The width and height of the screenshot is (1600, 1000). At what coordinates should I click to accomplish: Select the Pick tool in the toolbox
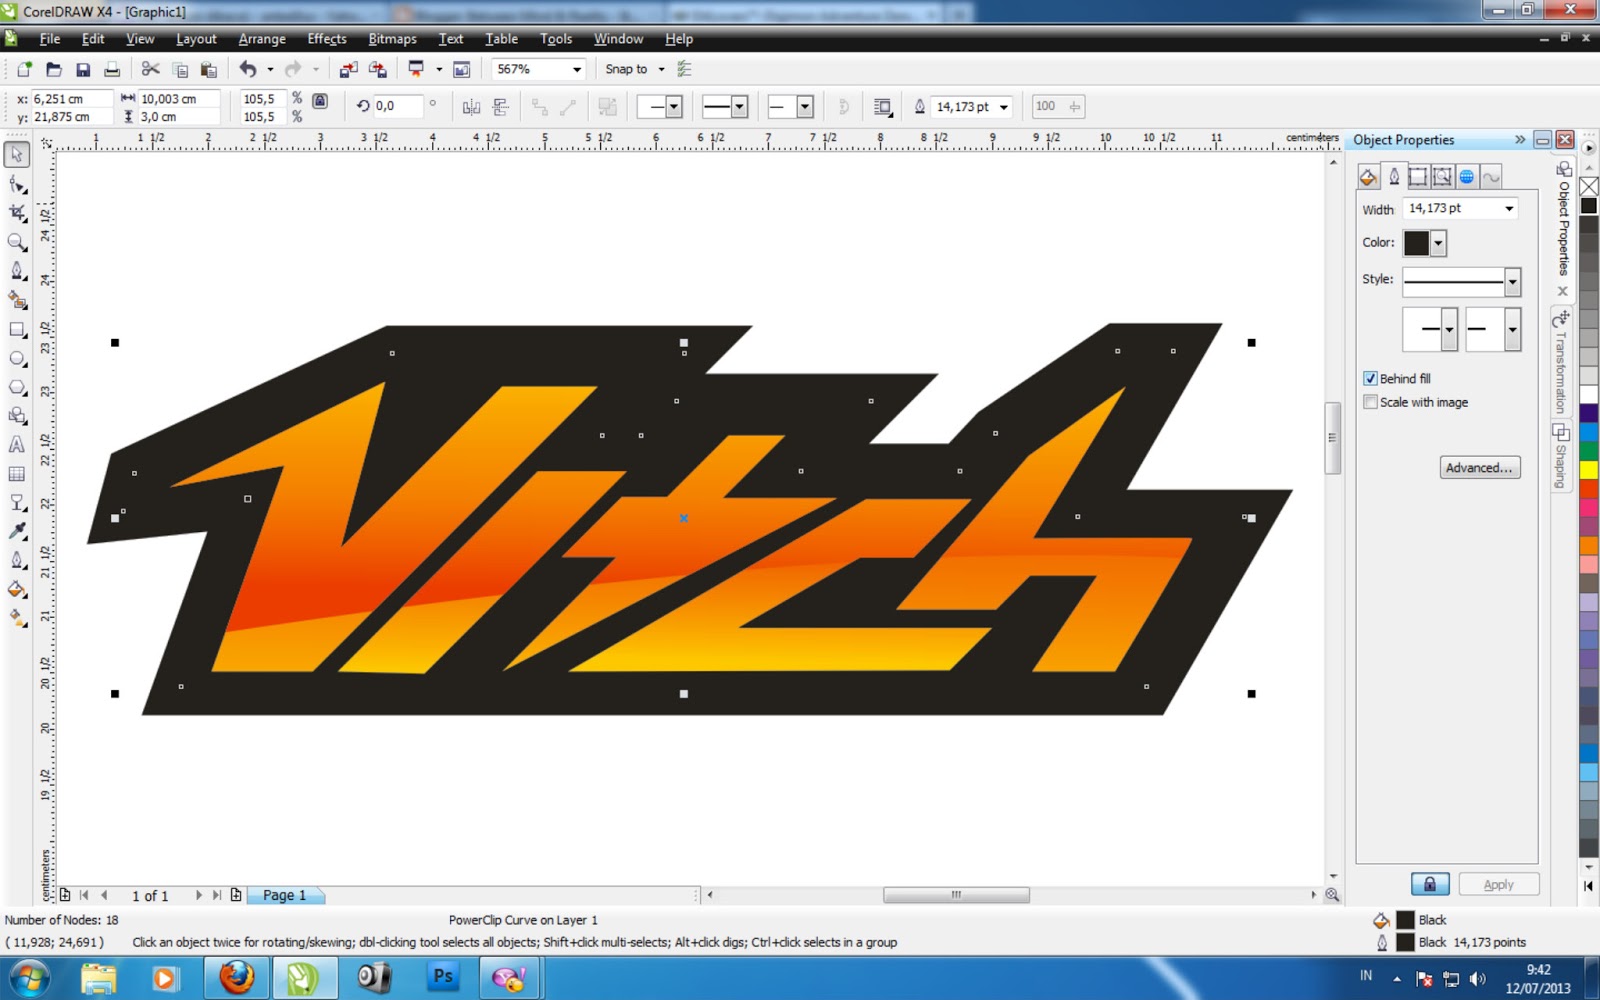[x=17, y=155]
